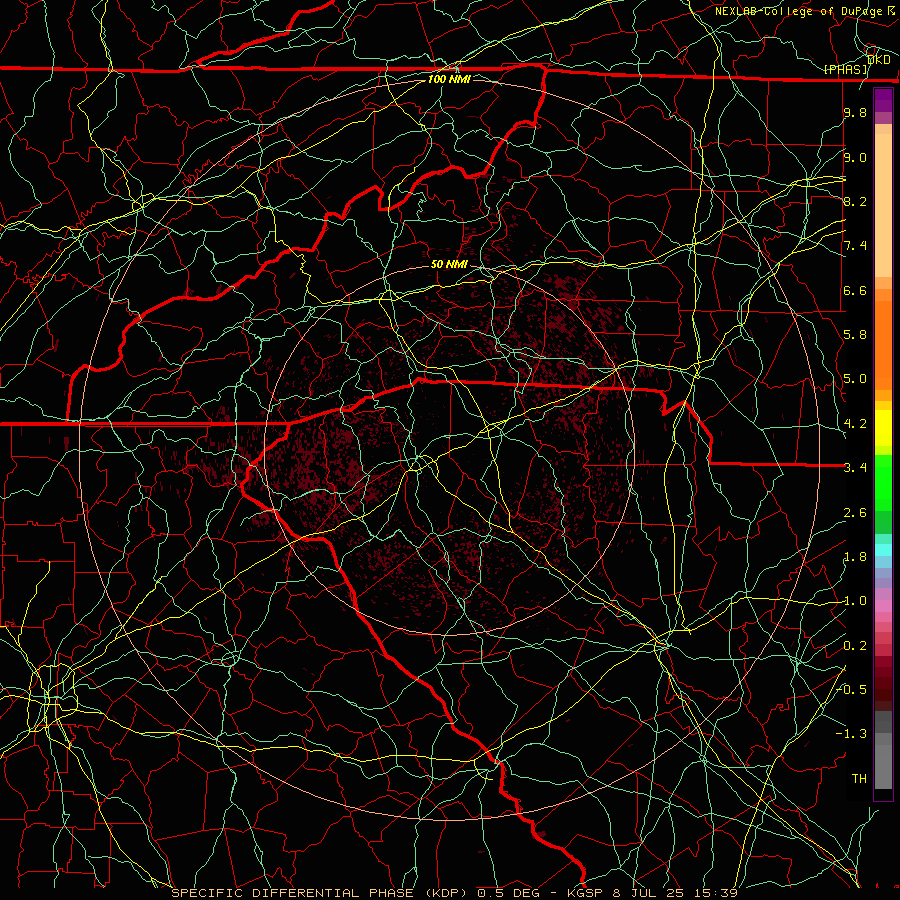Click the 1.0 value on the scale
This screenshot has width=900, height=900.
click(x=855, y=601)
